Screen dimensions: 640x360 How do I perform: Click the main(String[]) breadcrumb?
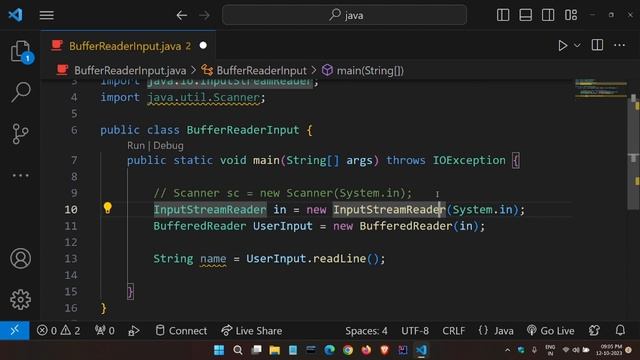tap(370, 71)
